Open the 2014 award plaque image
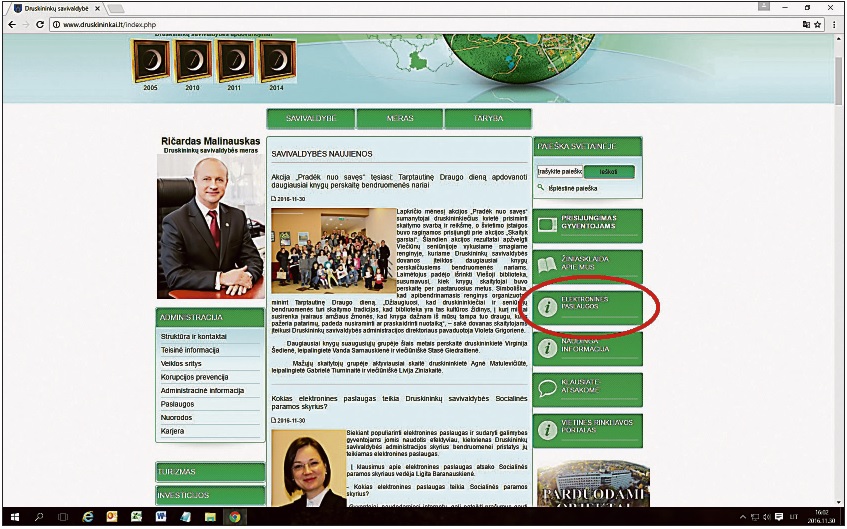Viewport: 847px width, 529px height. pyautogui.click(x=277, y=61)
